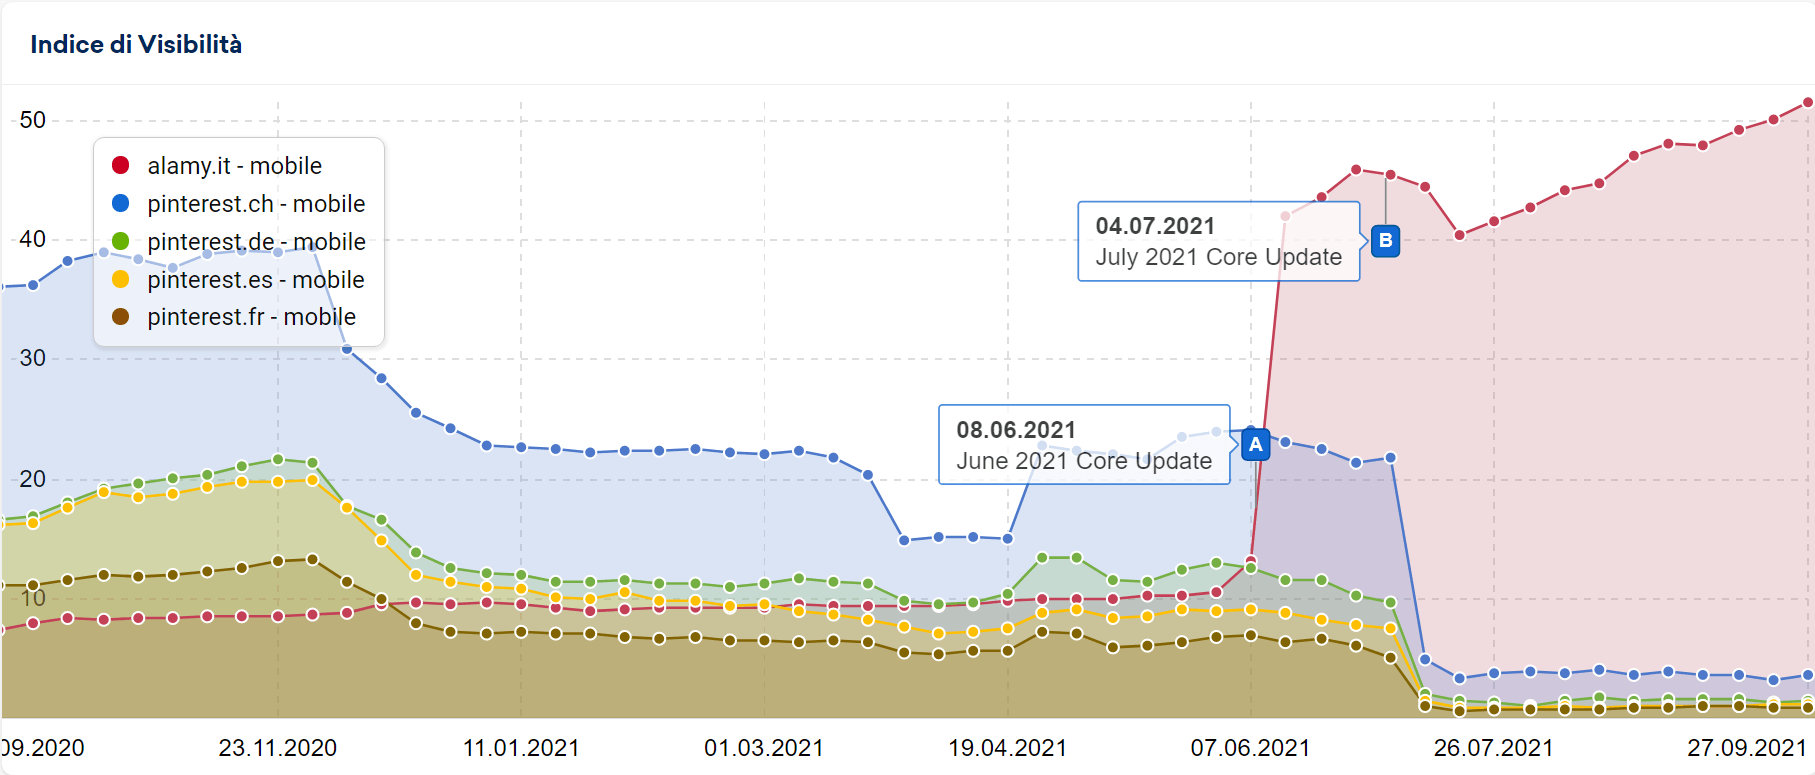
Task: Click the Indice di Visibilità heading
Action: click(x=136, y=44)
